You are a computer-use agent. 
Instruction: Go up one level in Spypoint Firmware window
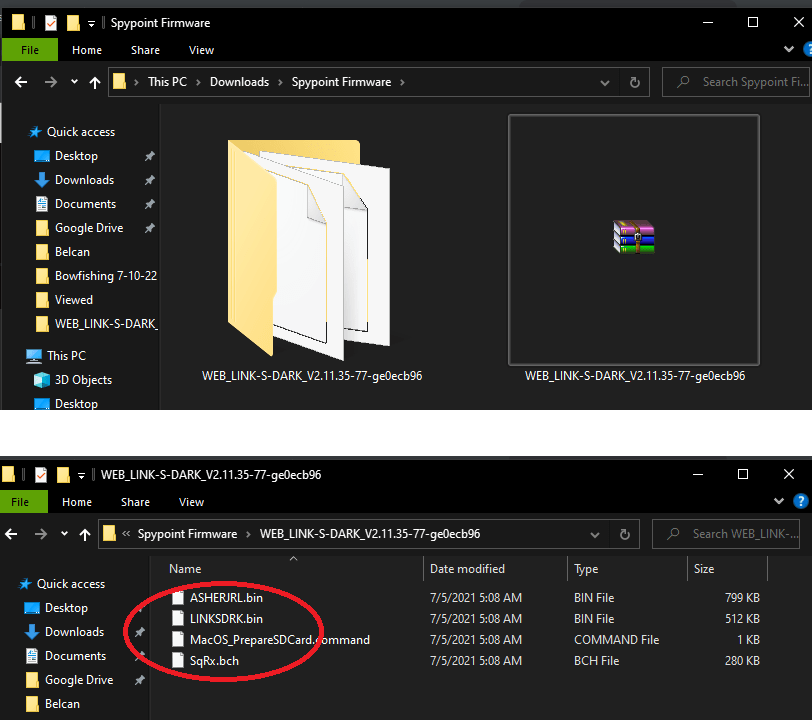tap(95, 82)
